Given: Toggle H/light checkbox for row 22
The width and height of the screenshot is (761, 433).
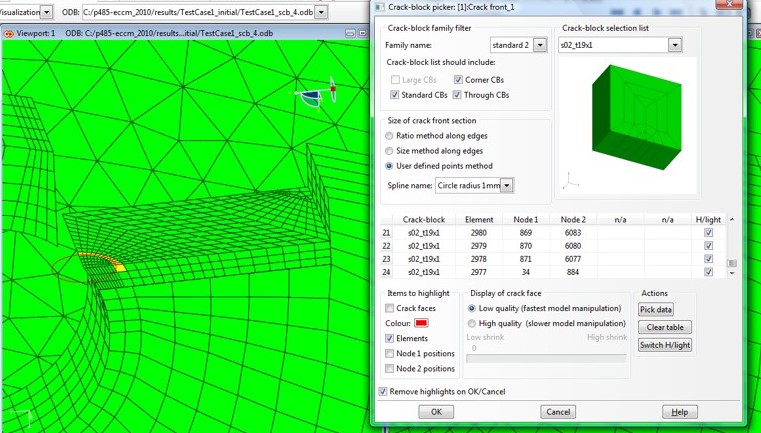Looking at the screenshot, I should point(708,246).
